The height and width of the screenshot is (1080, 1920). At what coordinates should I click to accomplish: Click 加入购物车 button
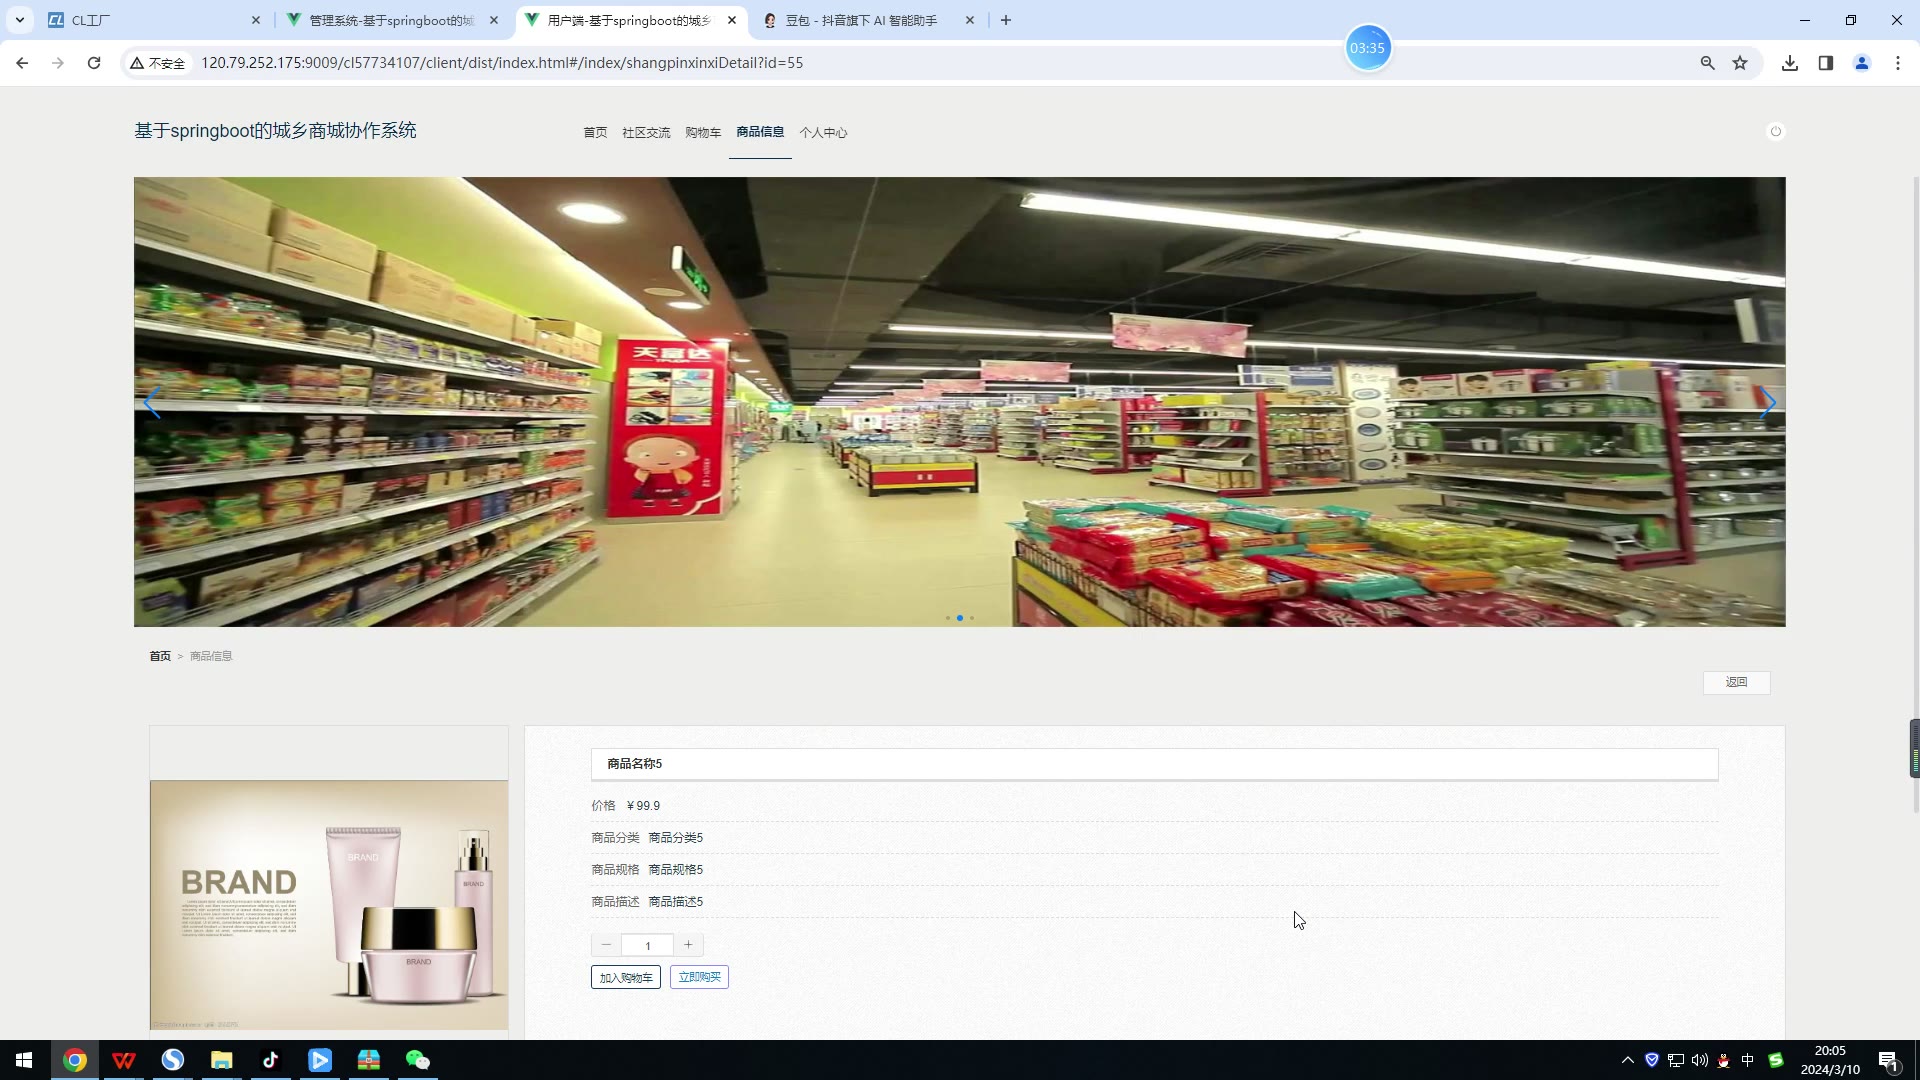pos(625,977)
